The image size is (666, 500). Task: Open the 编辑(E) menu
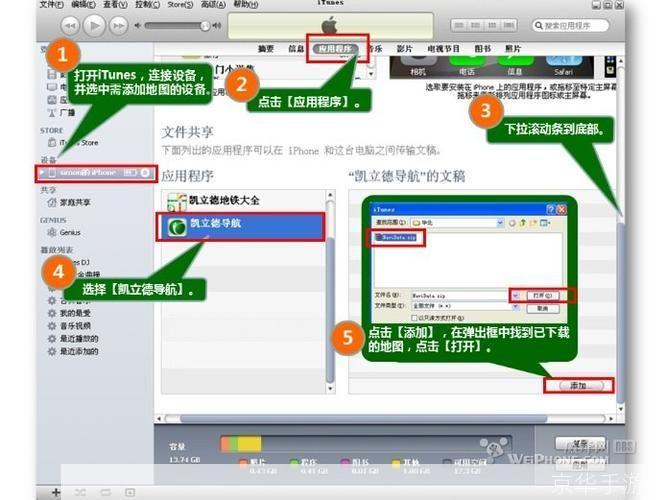tap(83, 5)
